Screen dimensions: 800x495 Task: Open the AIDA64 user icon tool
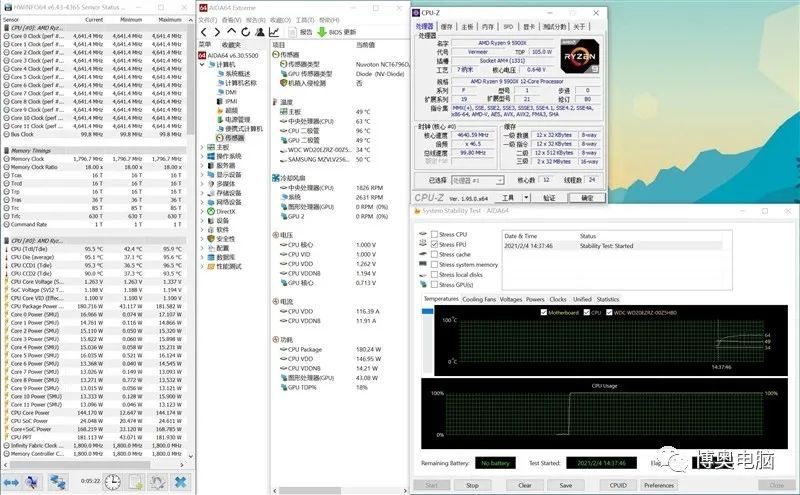(260, 32)
